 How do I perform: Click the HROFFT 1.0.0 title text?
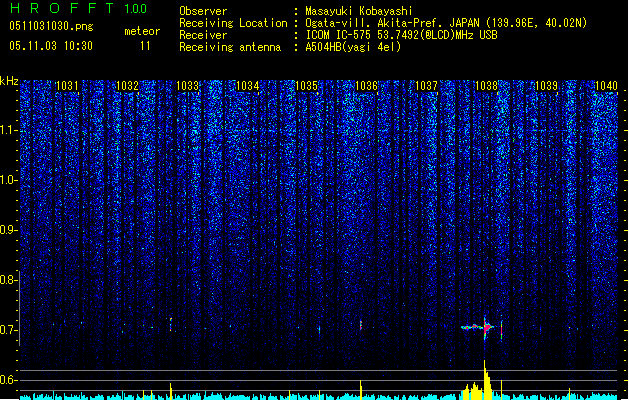coord(79,8)
